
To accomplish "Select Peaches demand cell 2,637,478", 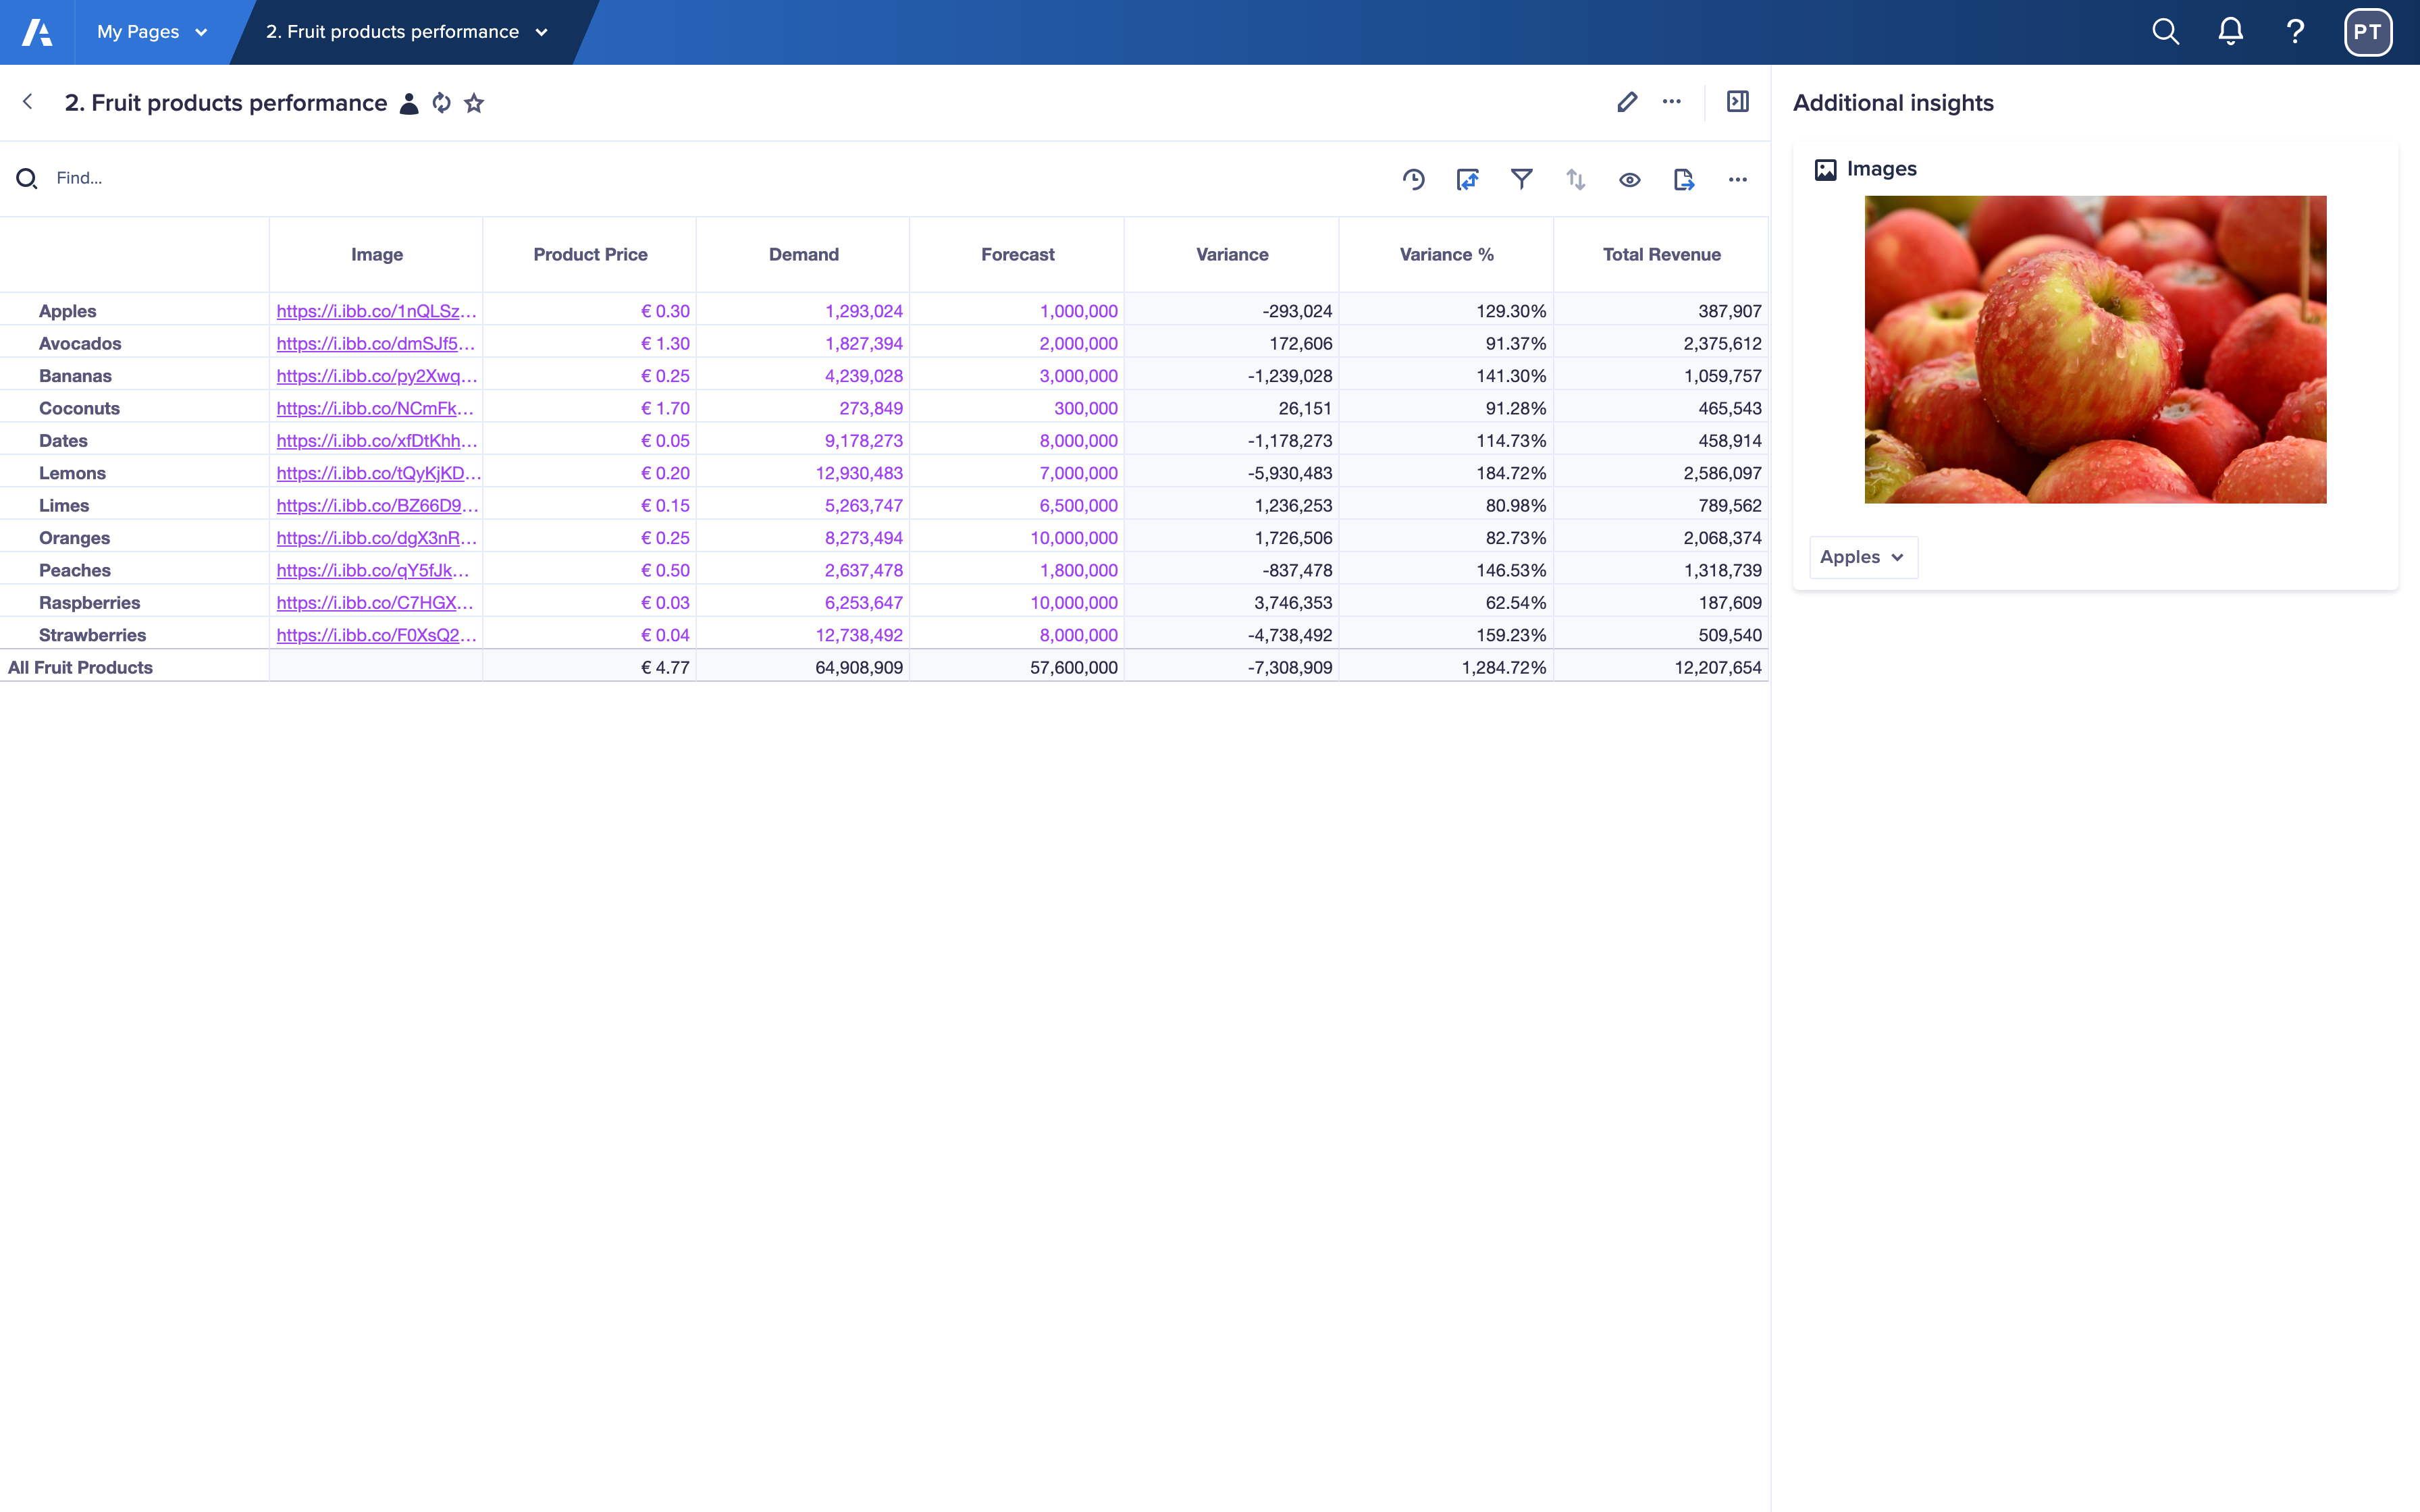I will click(x=803, y=570).
